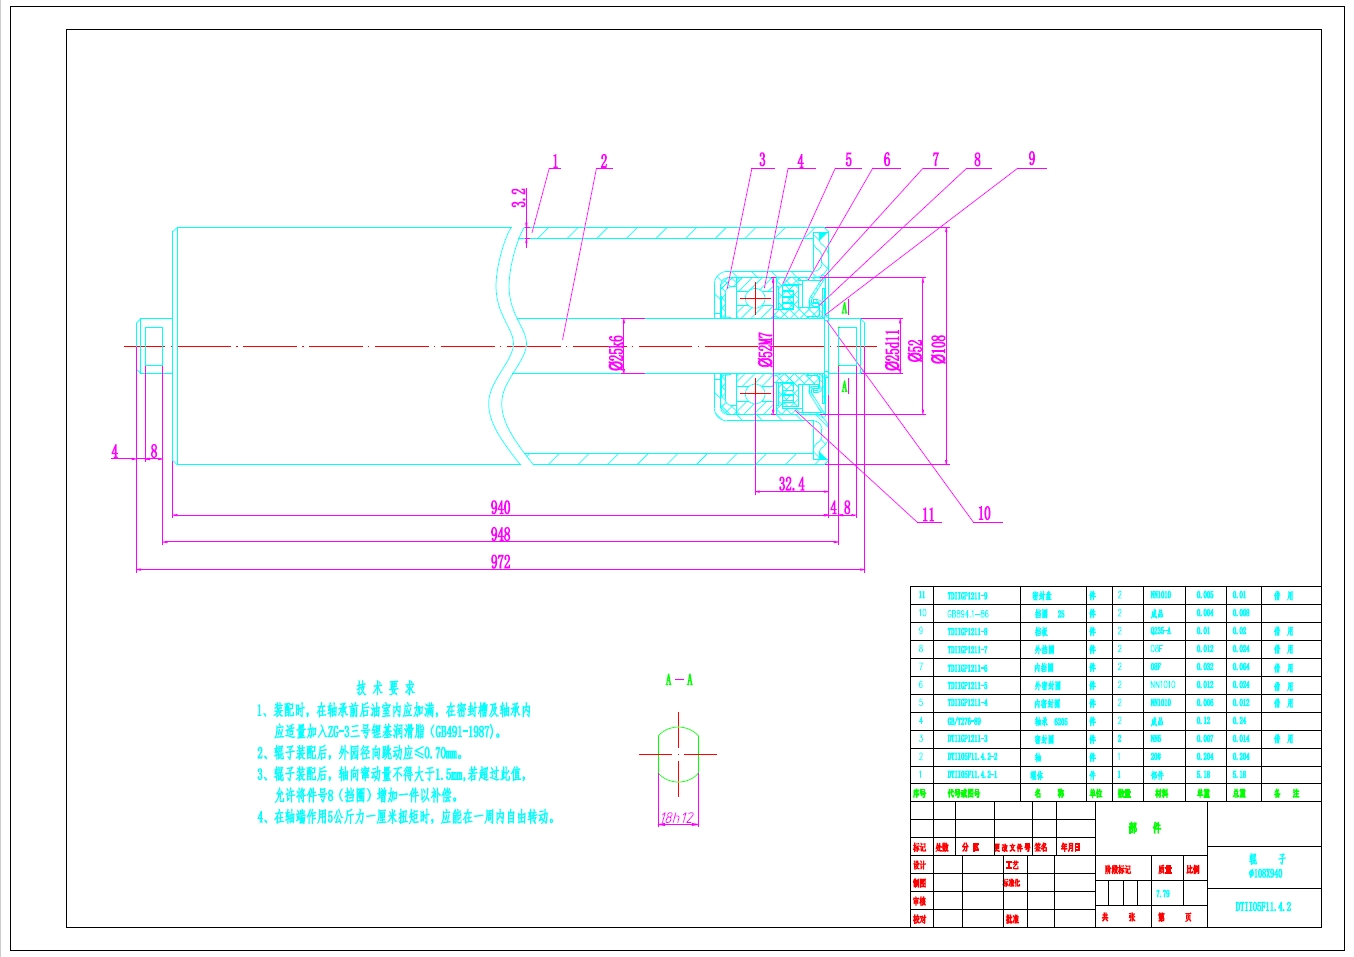Click the 7.79 mass value
Screen dimensions: 1354x957
click(x=1162, y=894)
